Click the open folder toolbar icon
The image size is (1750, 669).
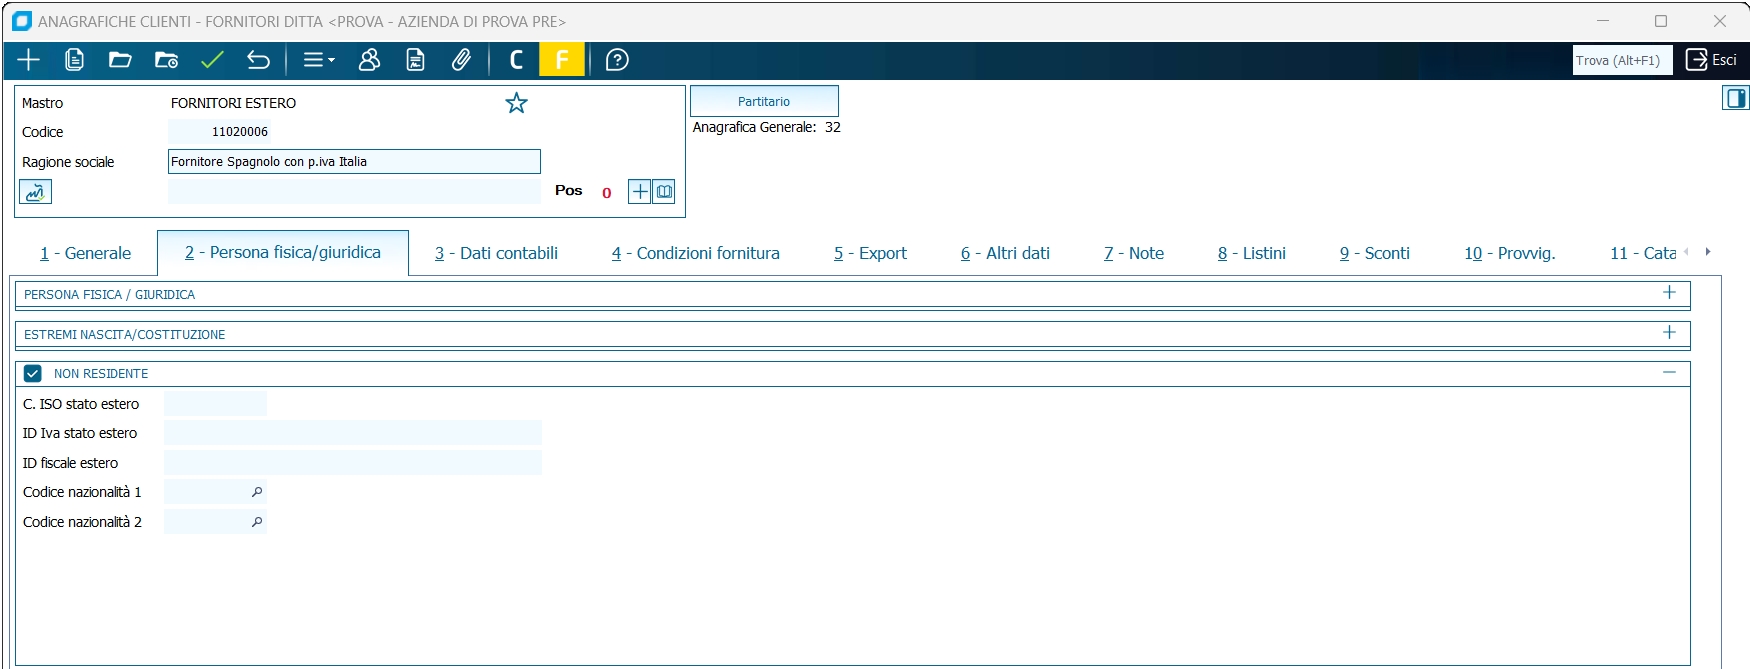pos(120,60)
